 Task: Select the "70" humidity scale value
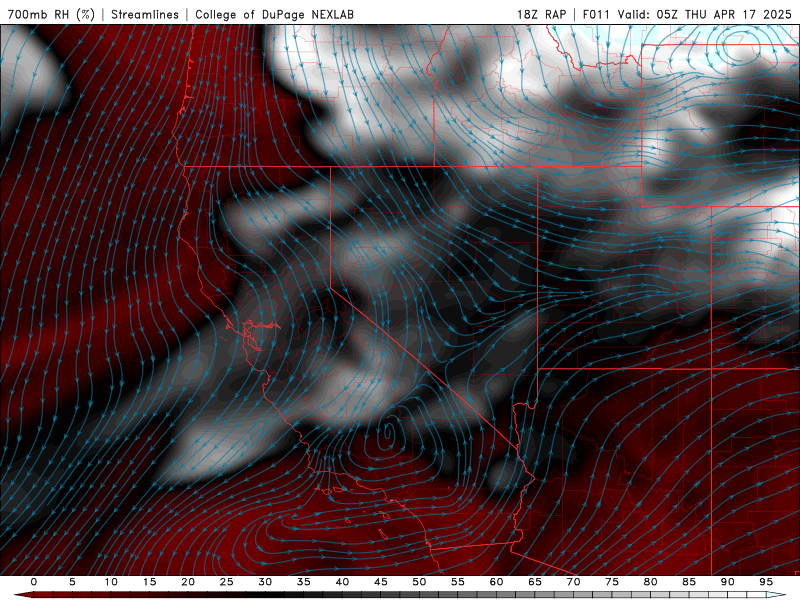click(573, 582)
